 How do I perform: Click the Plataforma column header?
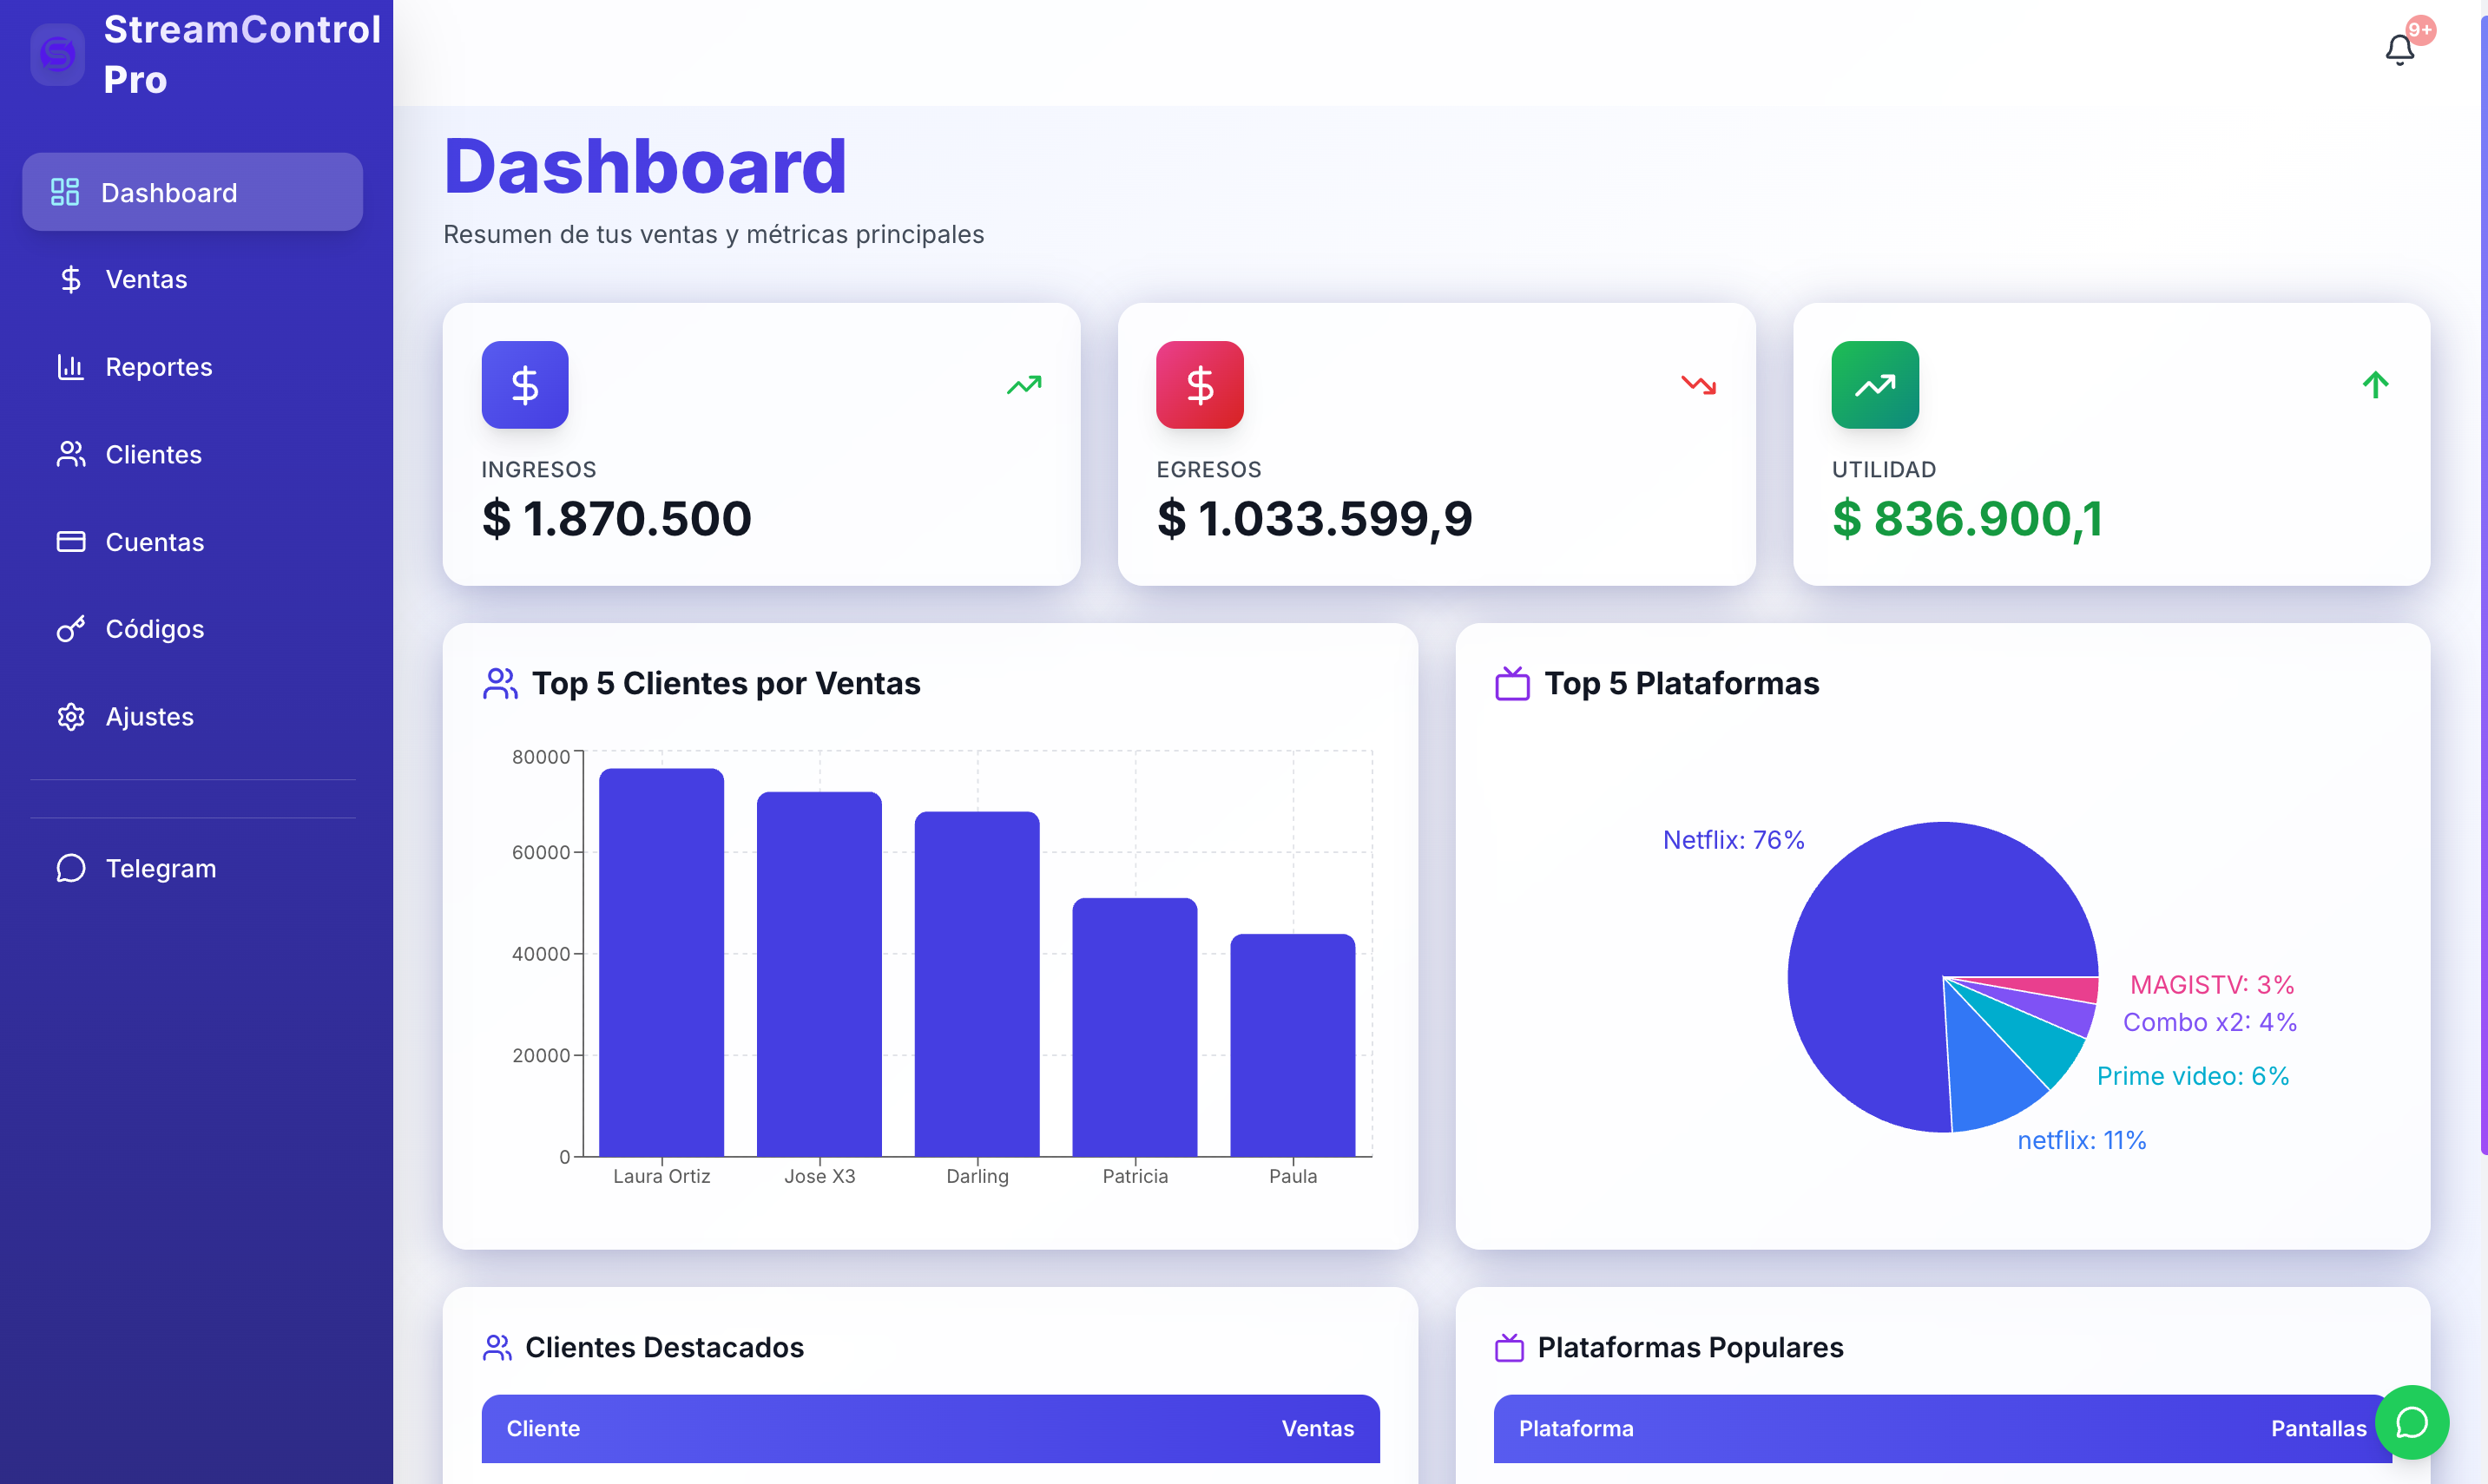click(1576, 1428)
